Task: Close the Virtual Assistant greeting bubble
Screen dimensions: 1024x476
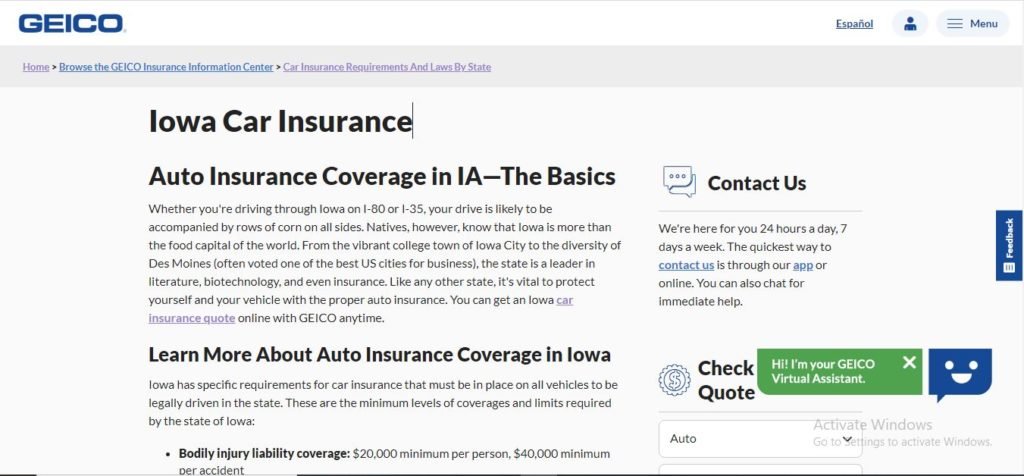Action: point(909,362)
